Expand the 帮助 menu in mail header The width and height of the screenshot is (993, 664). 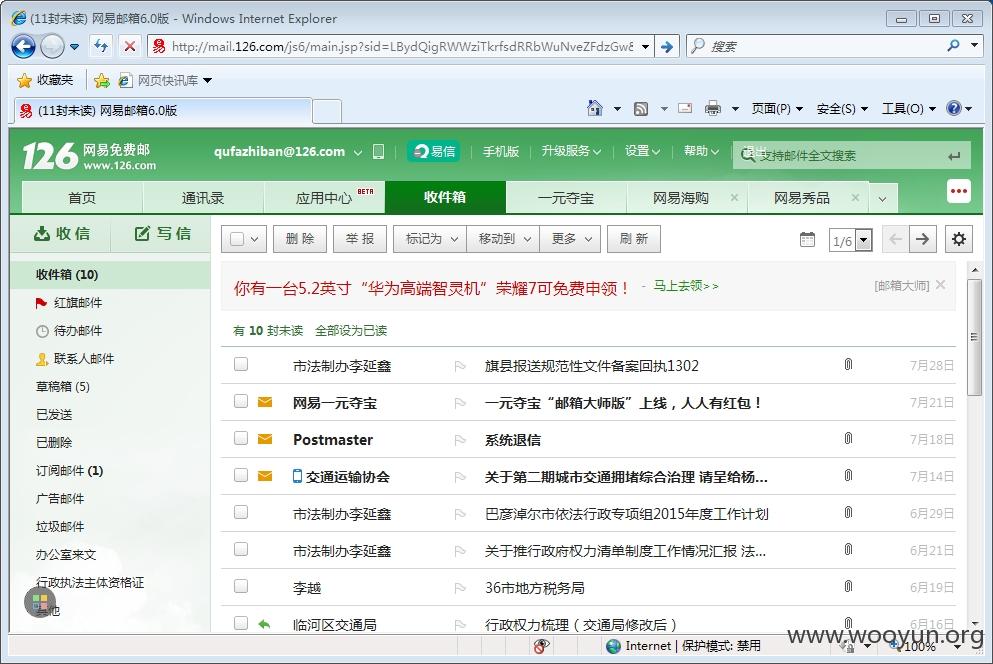[x=701, y=151]
